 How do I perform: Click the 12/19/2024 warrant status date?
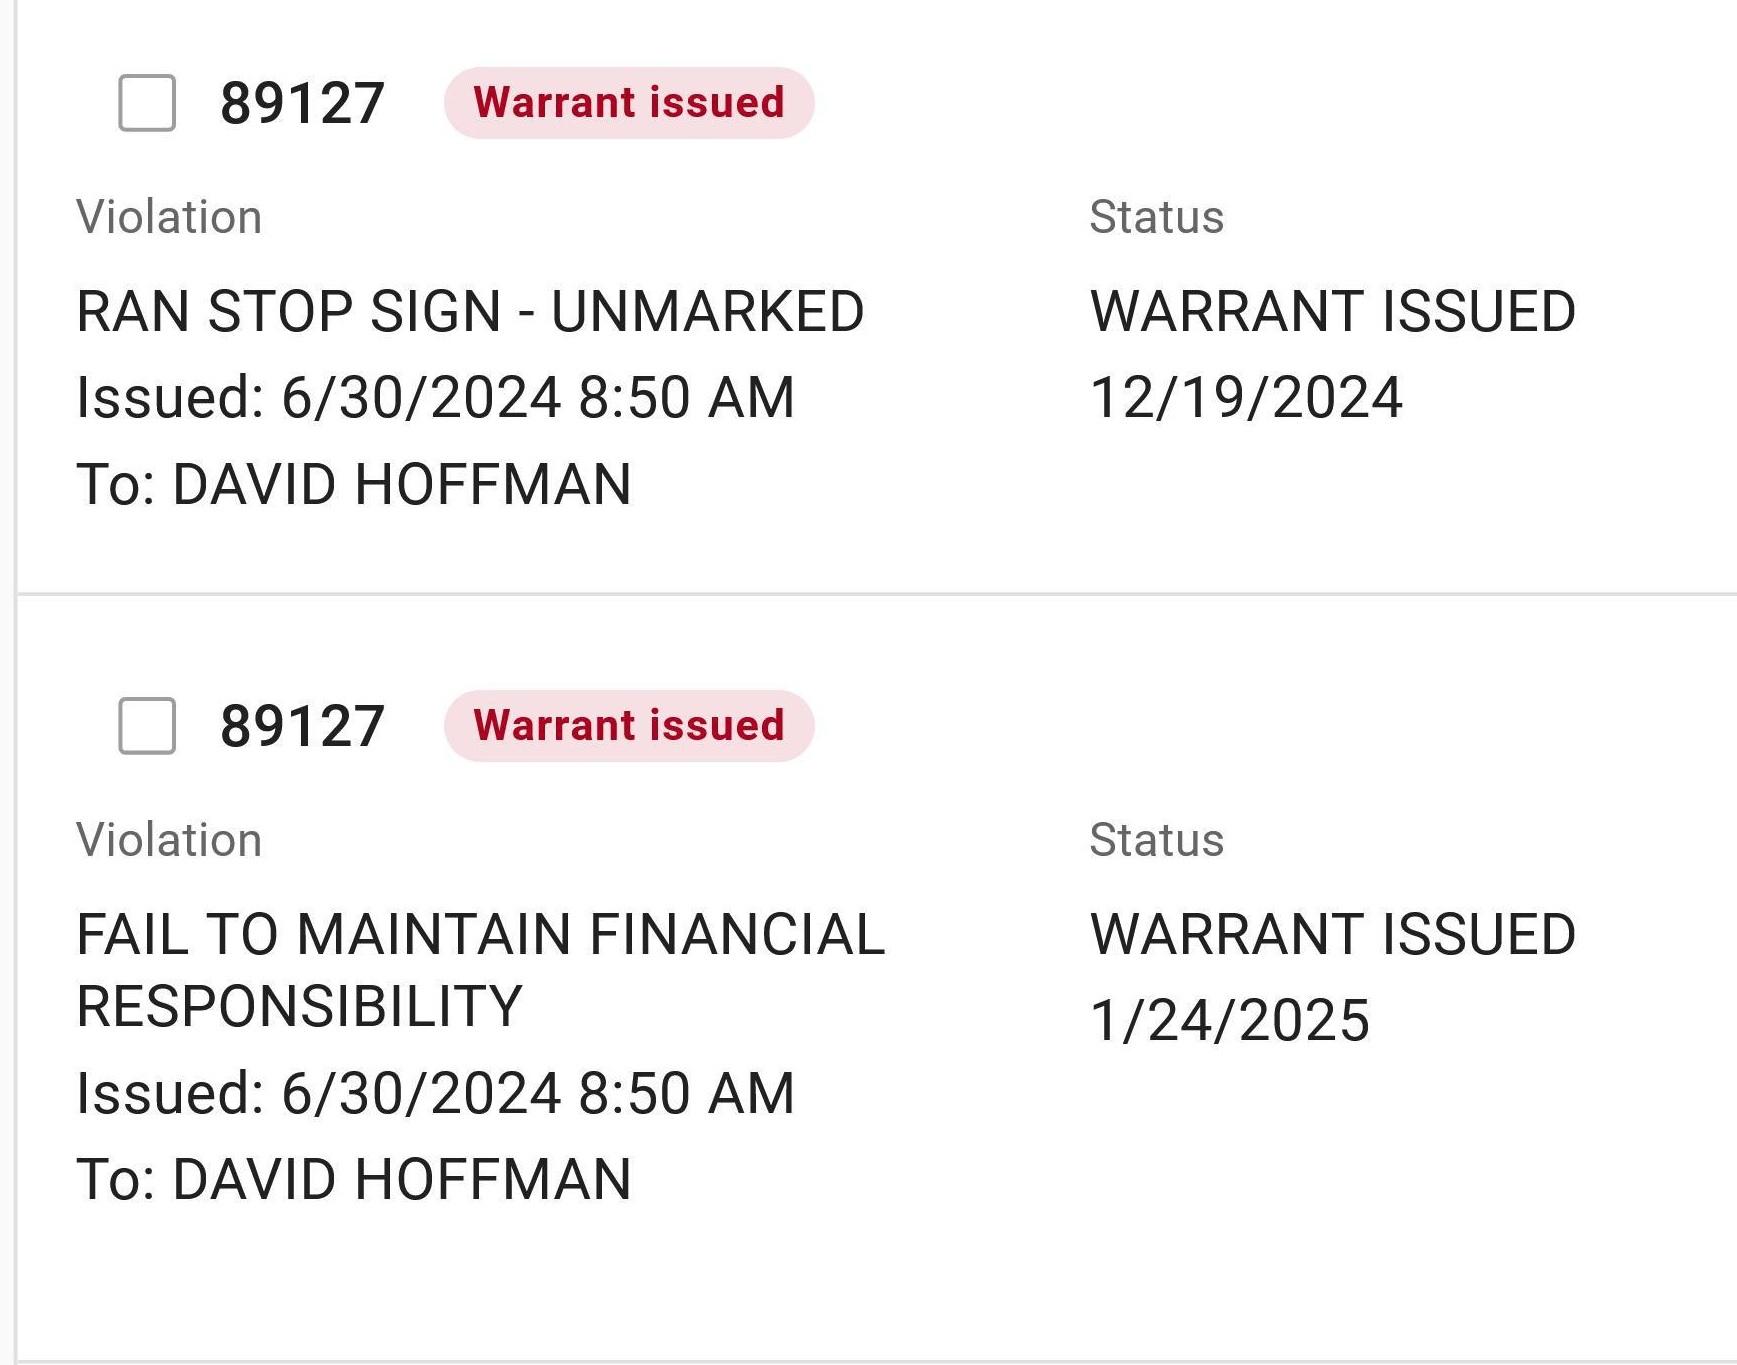[x=1246, y=398]
